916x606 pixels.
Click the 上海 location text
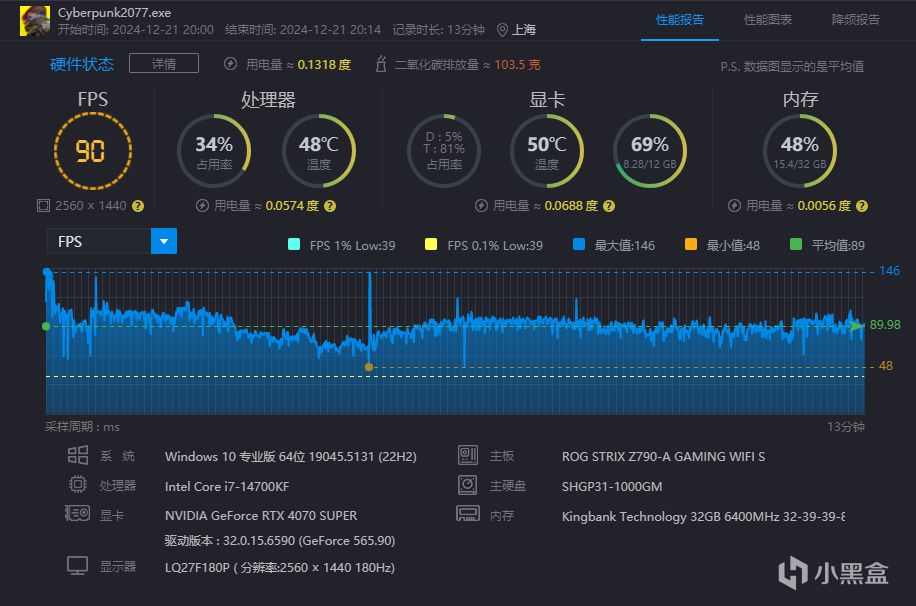pos(524,30)
